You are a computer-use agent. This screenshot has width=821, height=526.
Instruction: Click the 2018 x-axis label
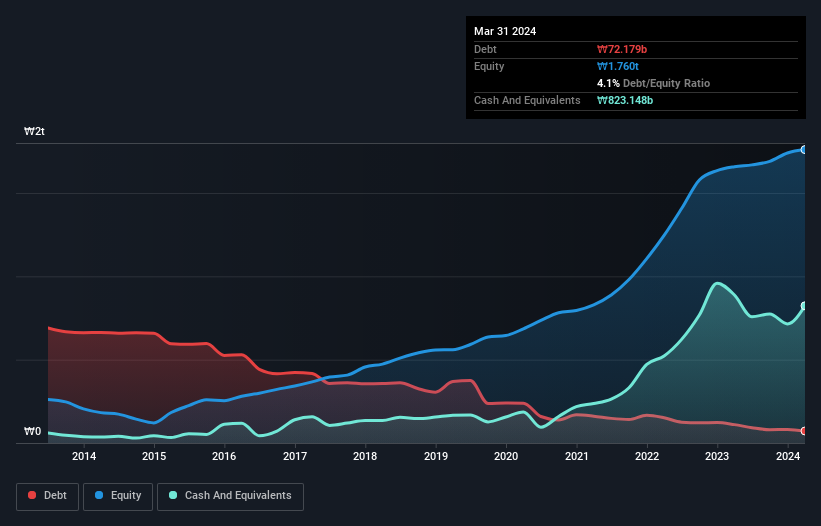click(365, 456)
